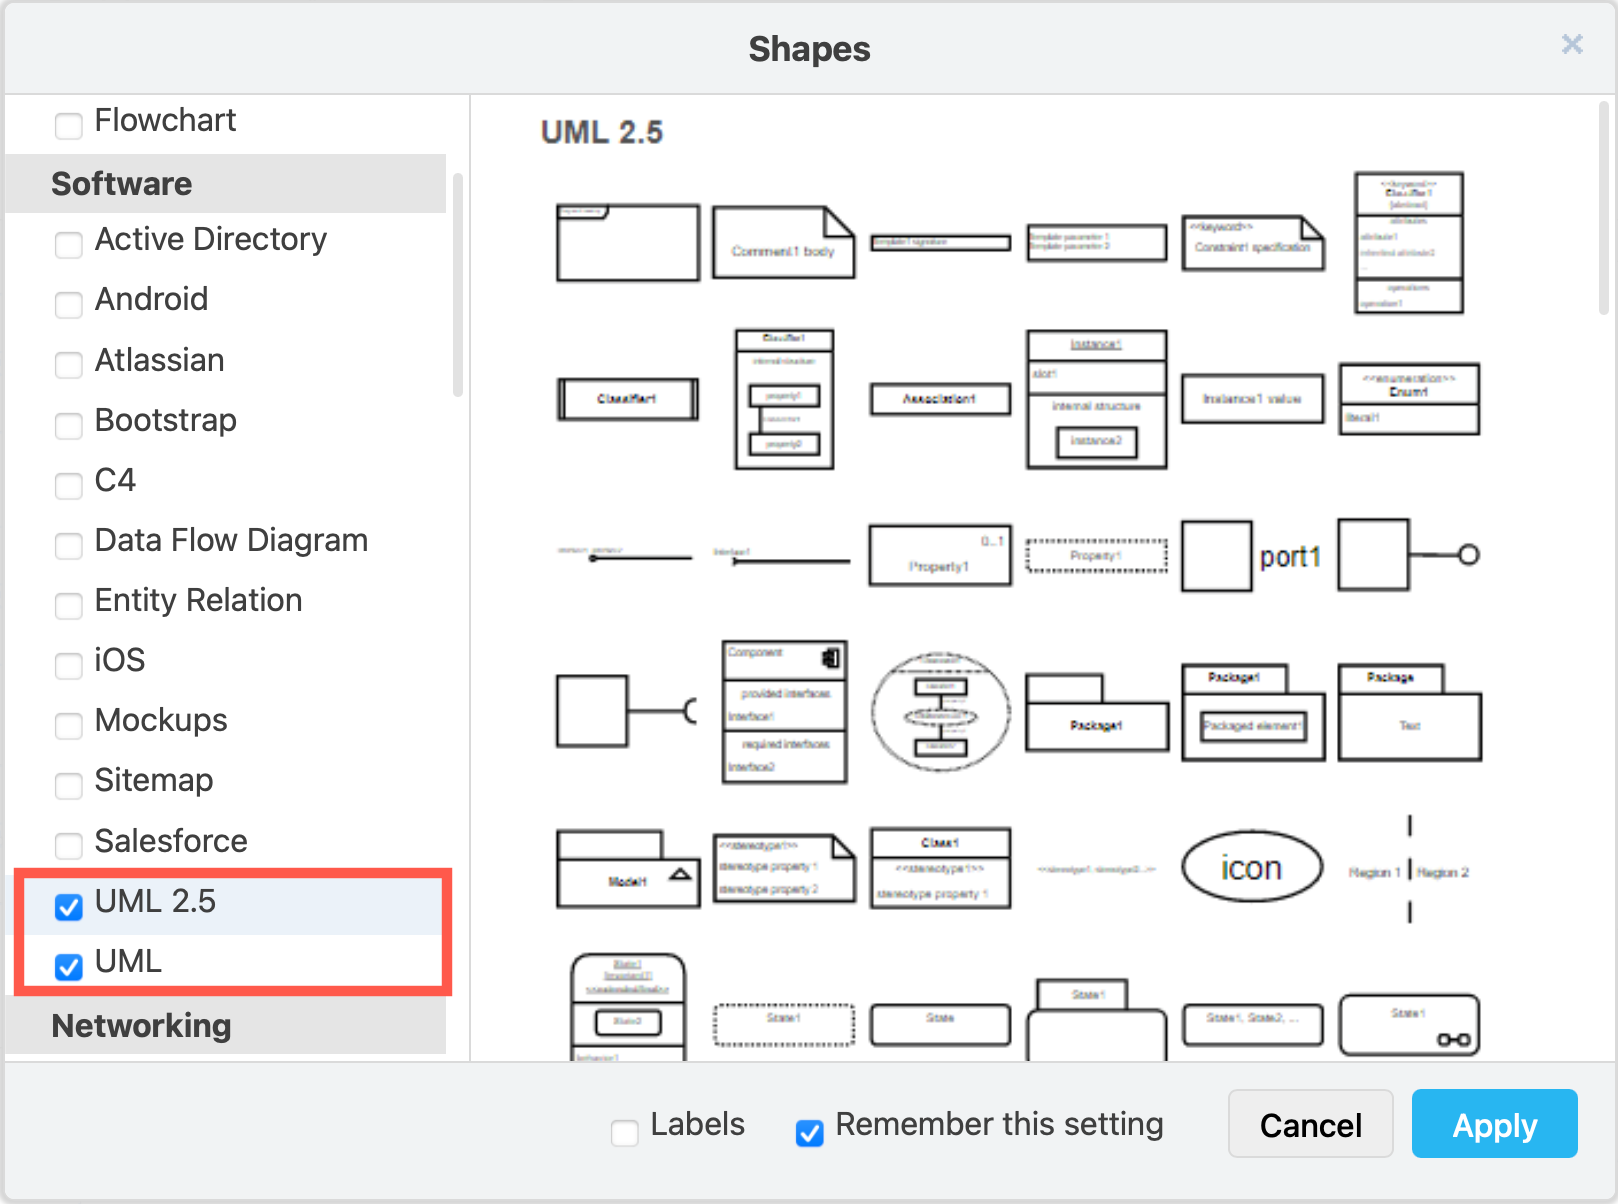Open the Data Flow Diagram library
This screenshot has width=1618, height=1204.
click(x=68, y=546)
